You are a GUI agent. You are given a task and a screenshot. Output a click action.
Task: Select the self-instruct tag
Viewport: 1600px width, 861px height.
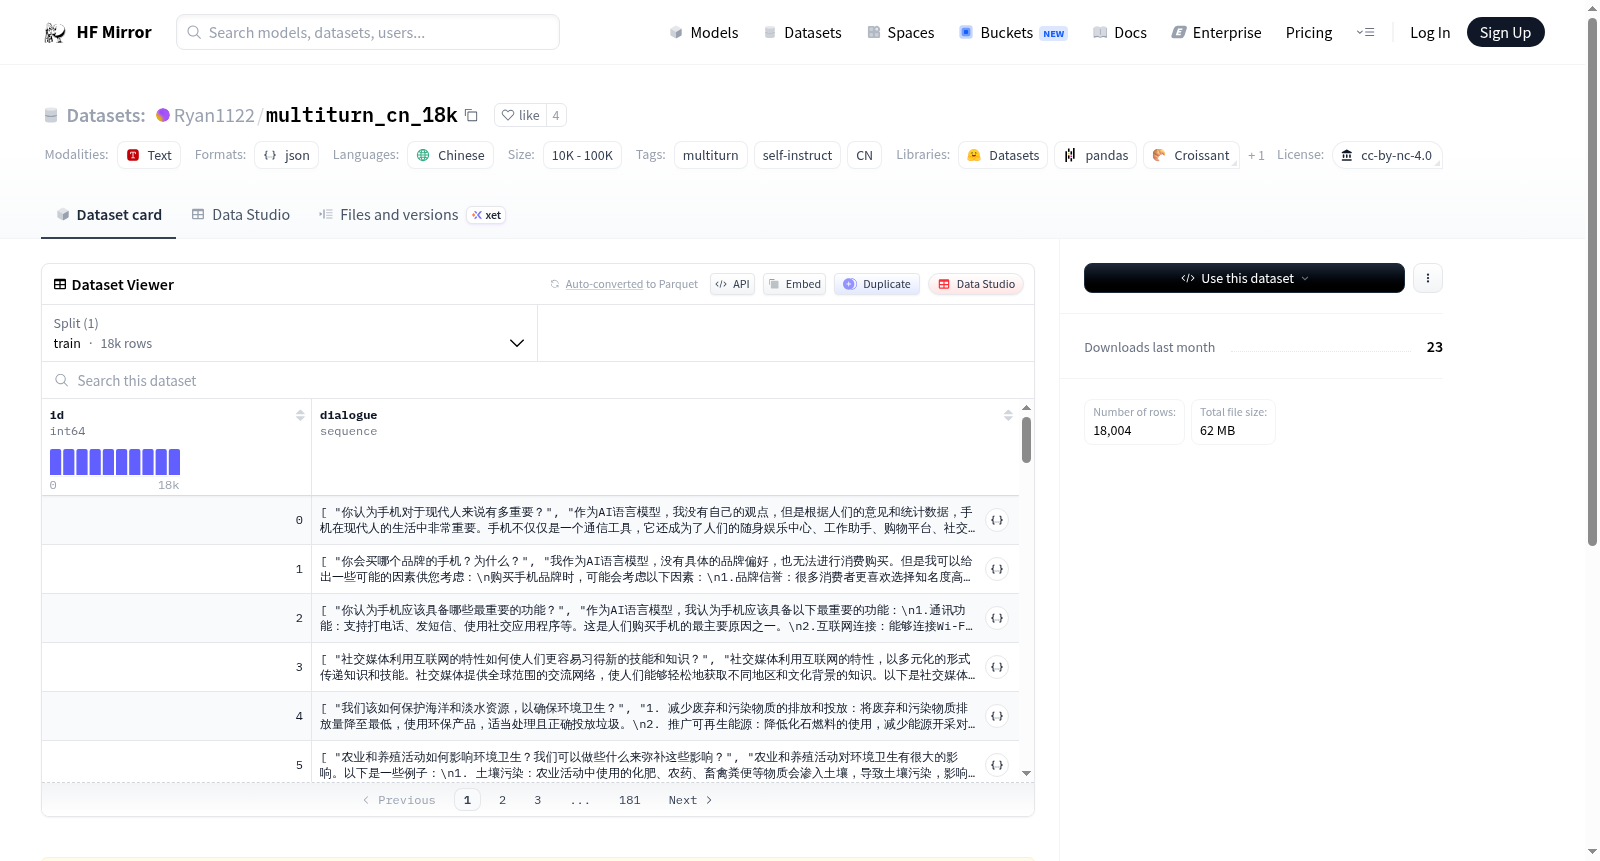click(x=797, y=155)
